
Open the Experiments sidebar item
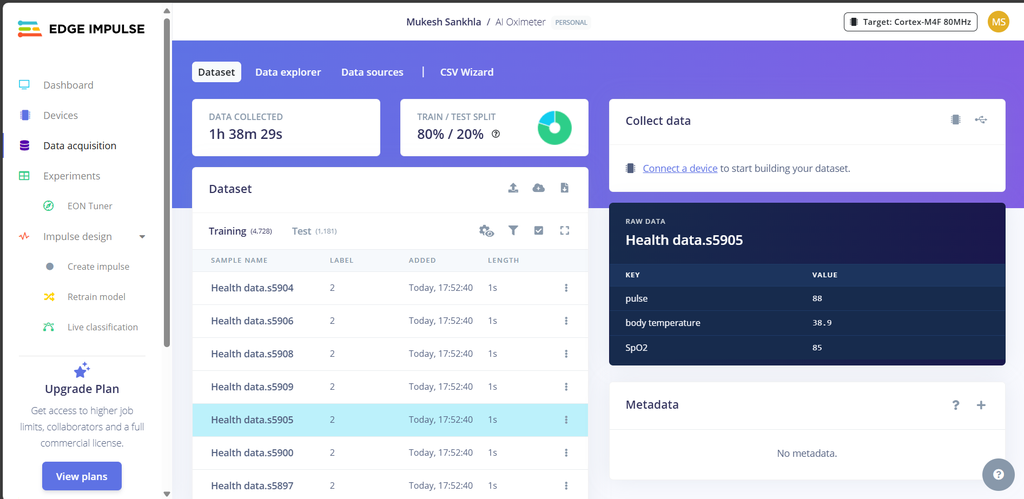point(71,176)
